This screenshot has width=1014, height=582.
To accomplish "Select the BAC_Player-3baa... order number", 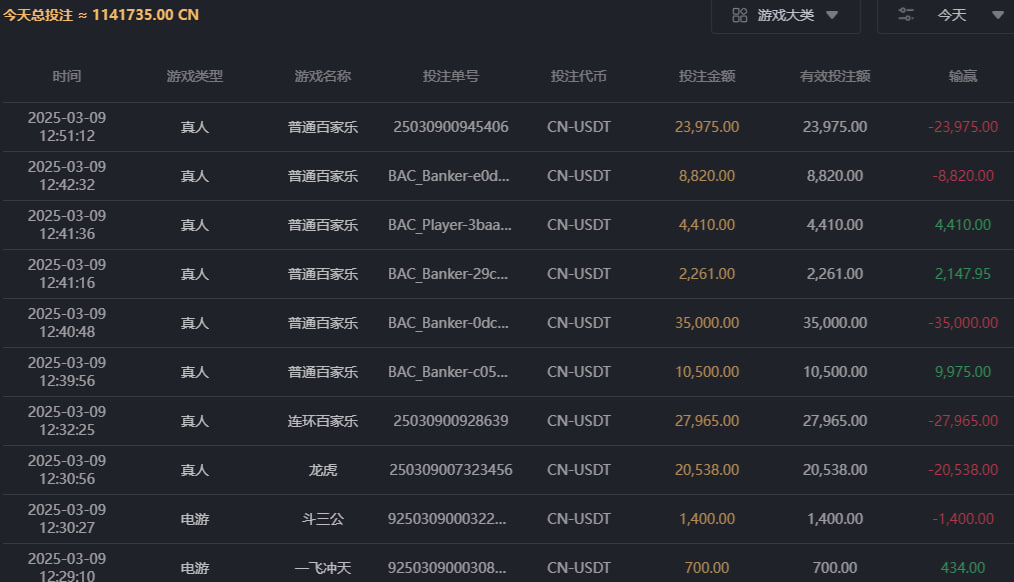I will pos(451,225).
